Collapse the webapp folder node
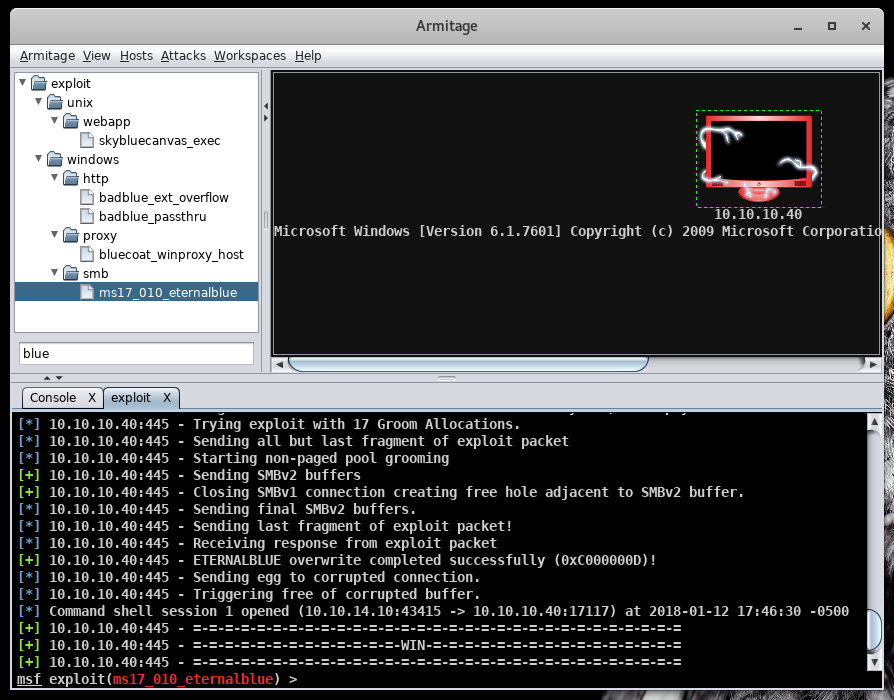 (x=55, y=120)
